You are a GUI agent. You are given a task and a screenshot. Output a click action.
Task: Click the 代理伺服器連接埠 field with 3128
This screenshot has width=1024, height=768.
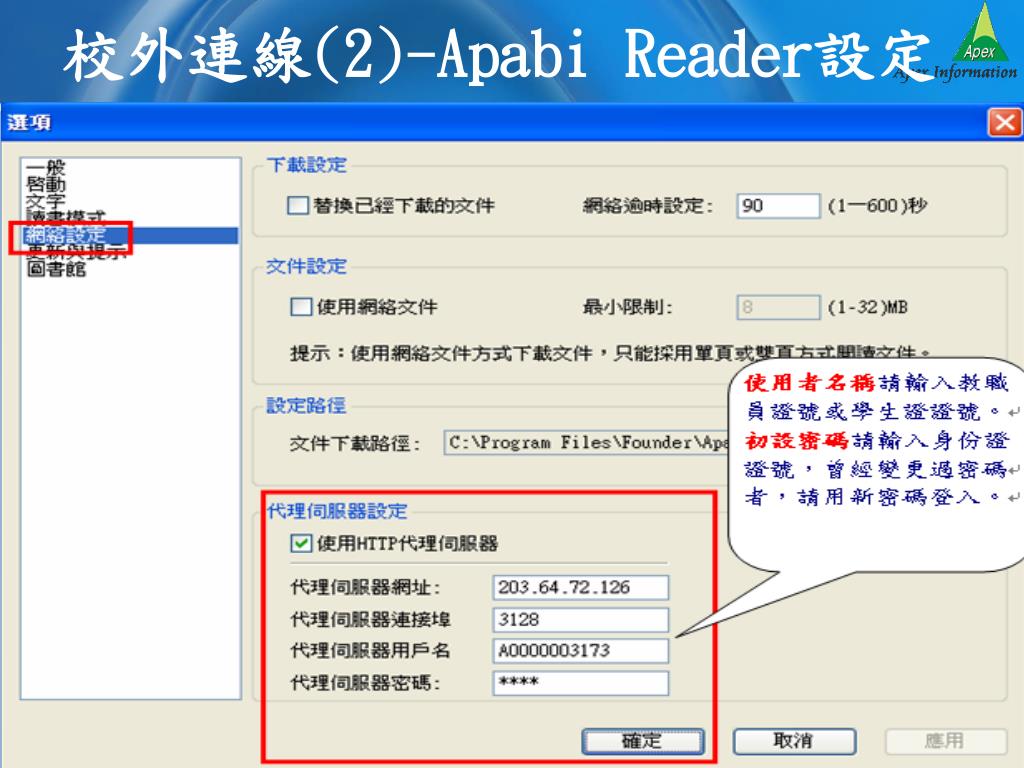[x=581, y=619]
